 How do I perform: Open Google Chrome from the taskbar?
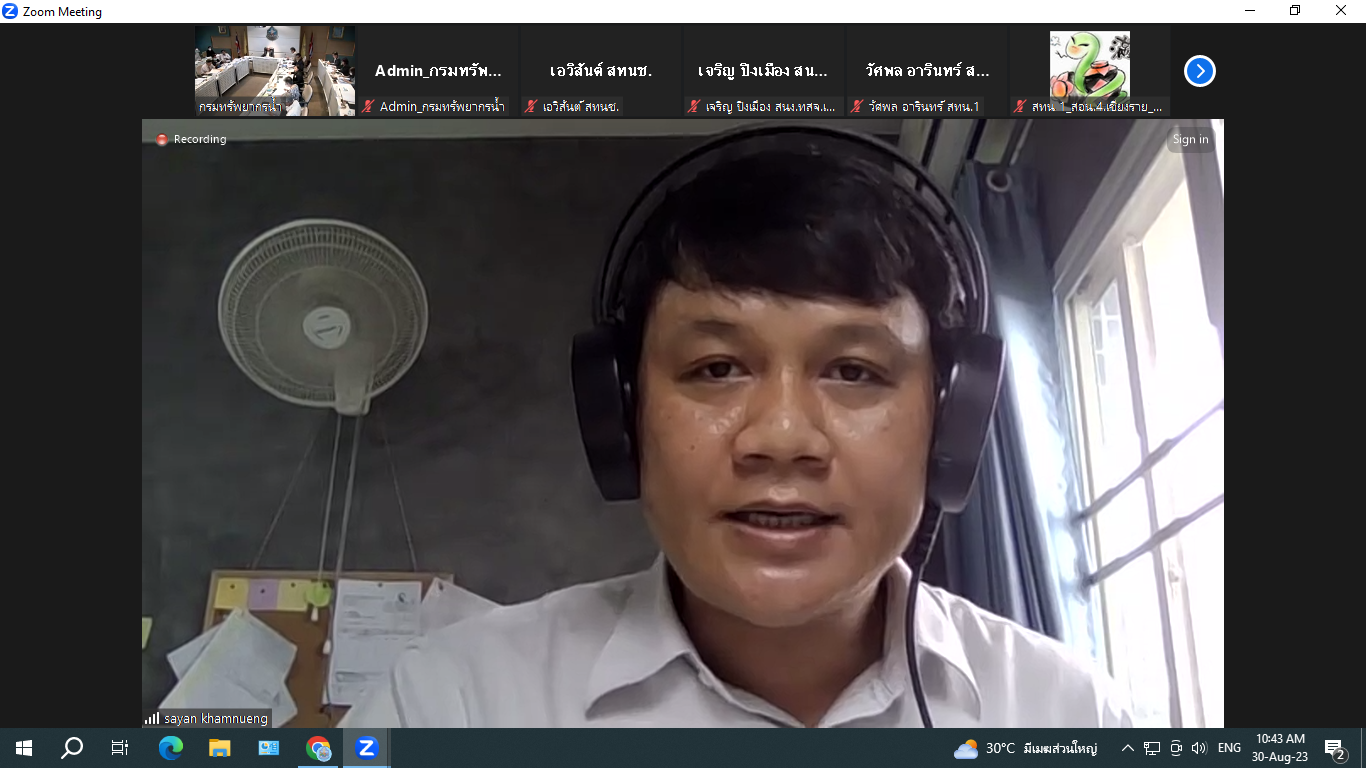click(318, 748)
